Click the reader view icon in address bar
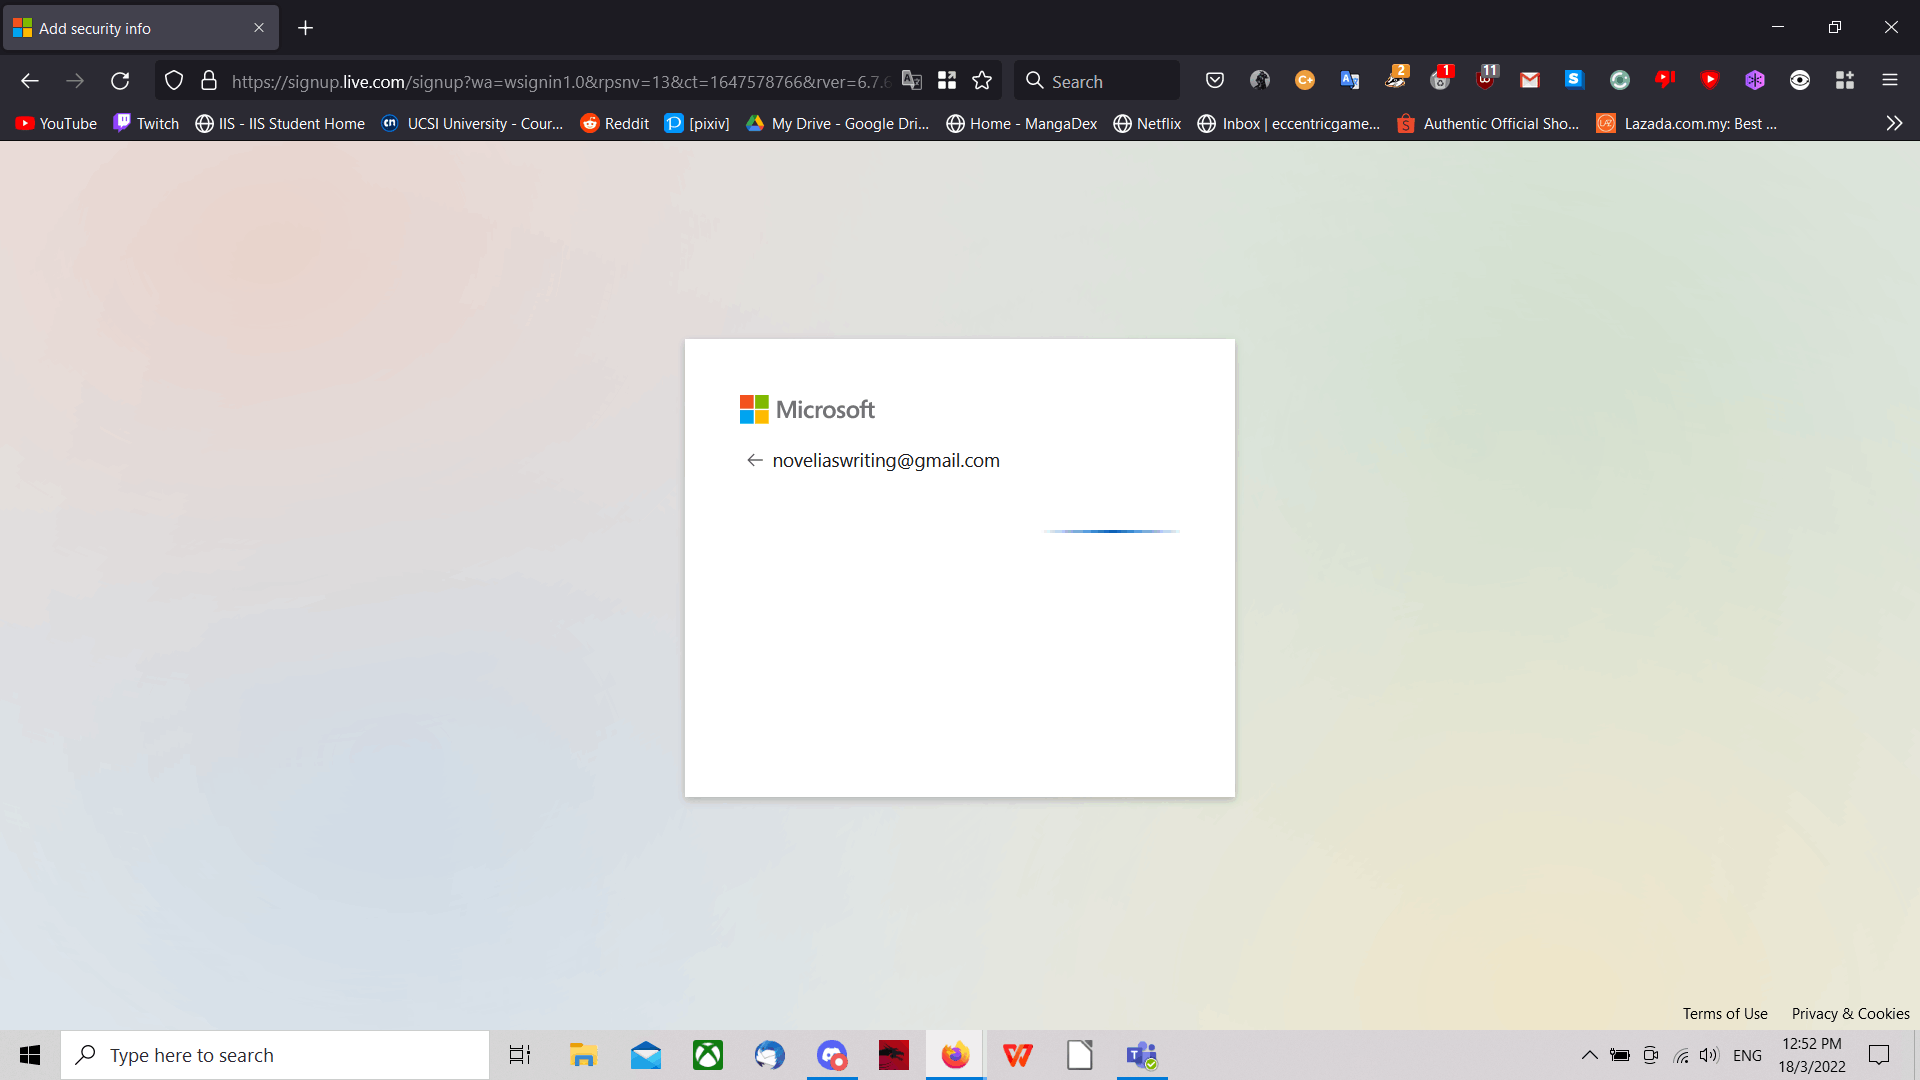The image size is (1920, 1080). tap(947, 82)
